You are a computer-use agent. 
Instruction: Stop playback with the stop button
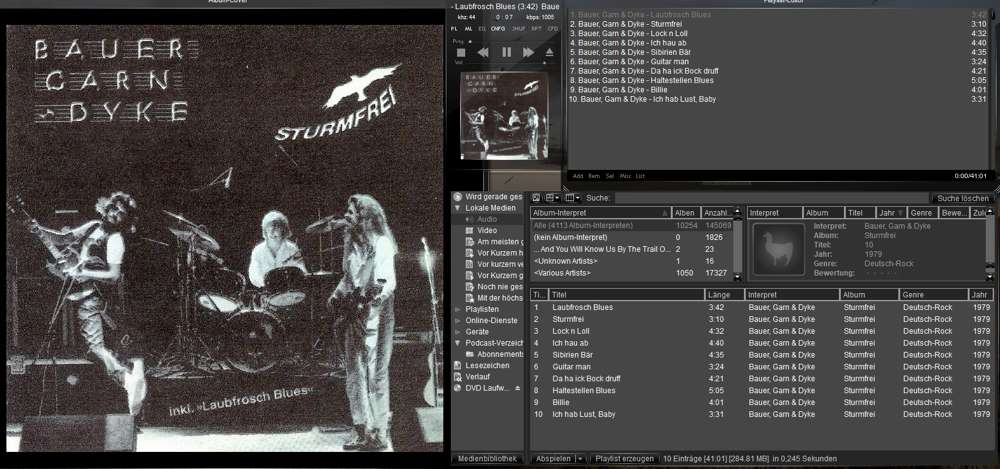click(x=461, y=52)
